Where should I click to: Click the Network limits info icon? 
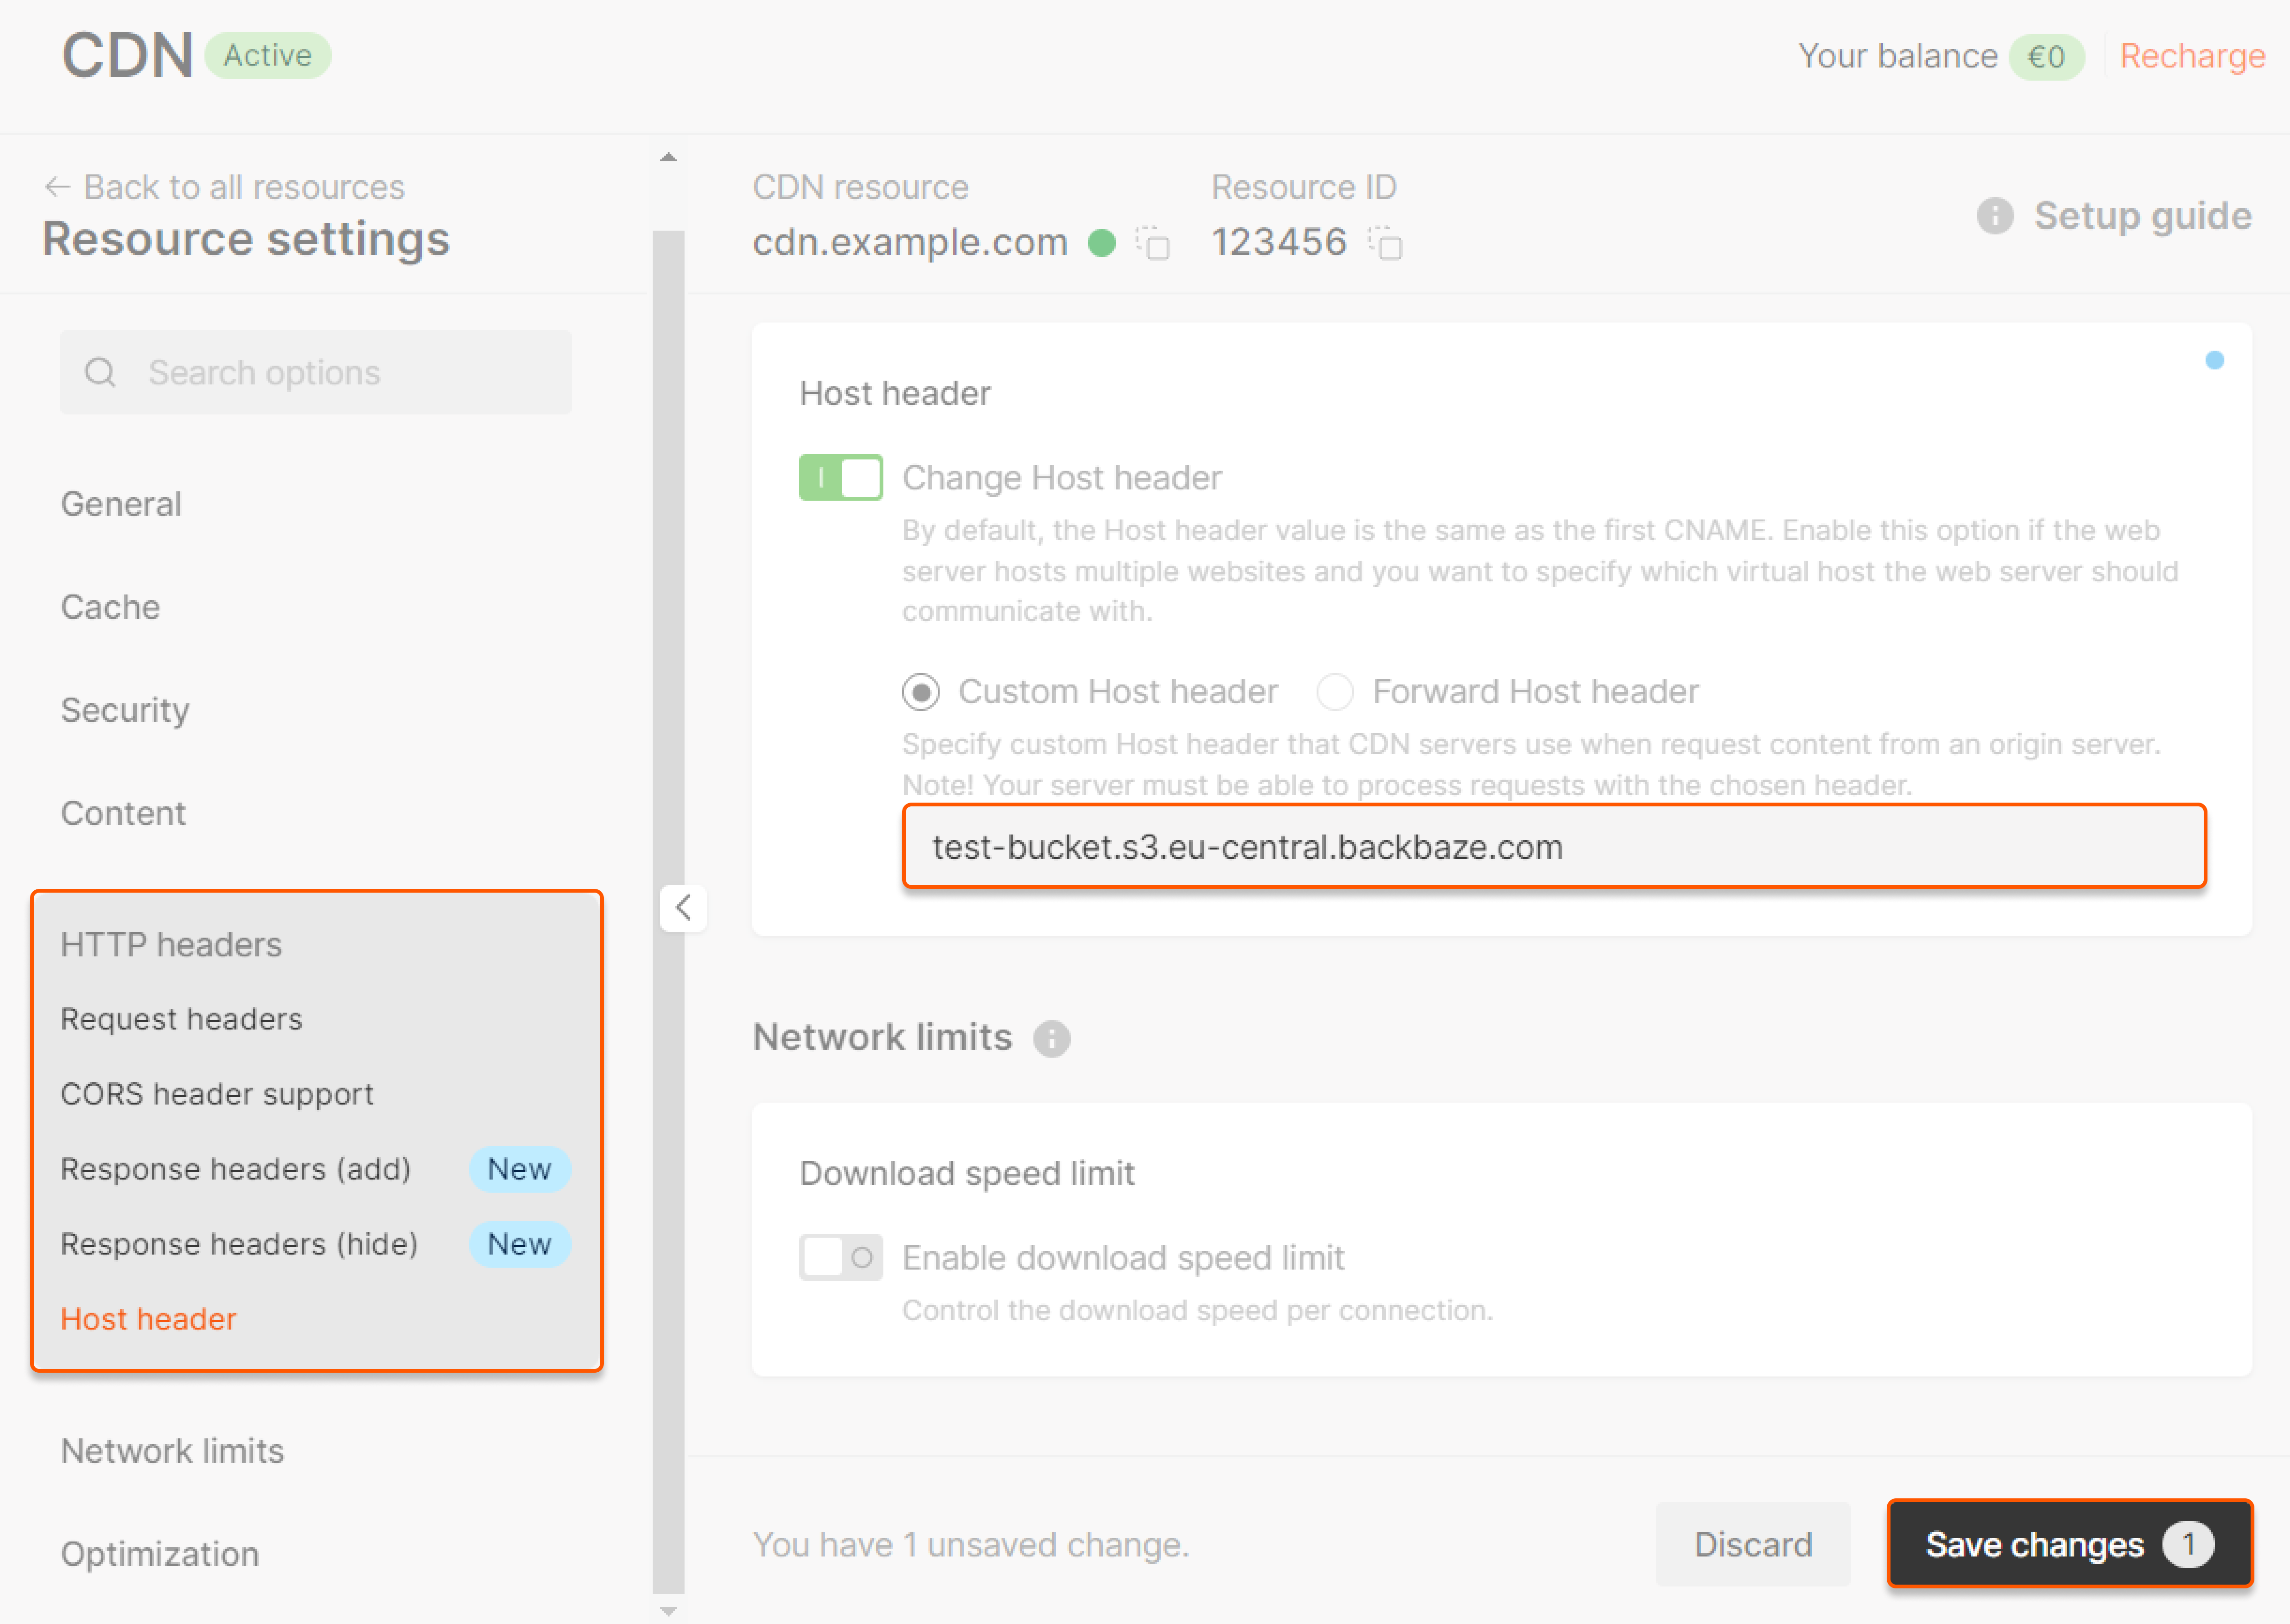(x=1051, y=1038)
